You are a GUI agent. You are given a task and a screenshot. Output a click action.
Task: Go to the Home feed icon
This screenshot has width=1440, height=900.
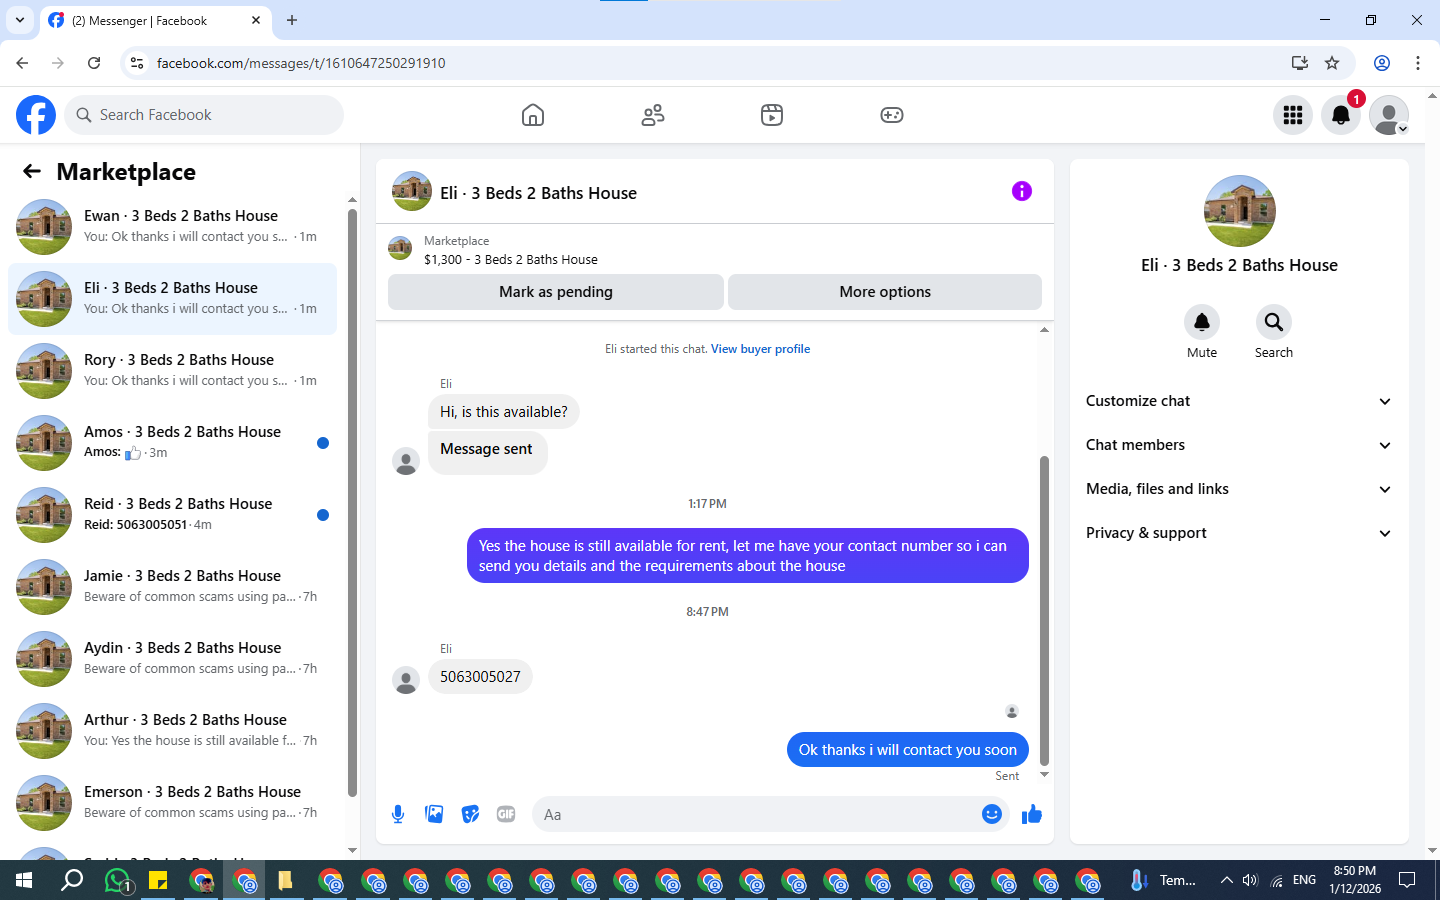coord(533,115)
